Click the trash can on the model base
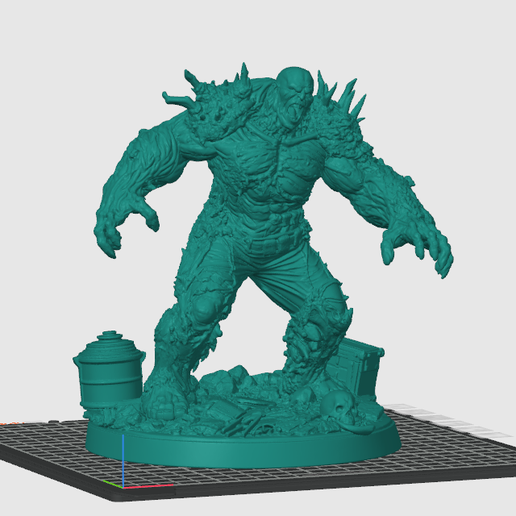This screenshot has height=516, width=516. [x=109, y=370]
